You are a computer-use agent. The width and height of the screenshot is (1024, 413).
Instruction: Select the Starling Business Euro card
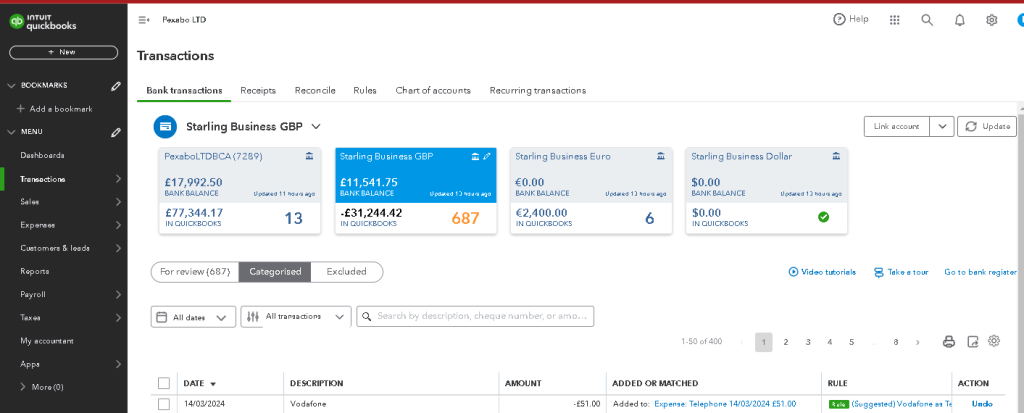(591, 191)
